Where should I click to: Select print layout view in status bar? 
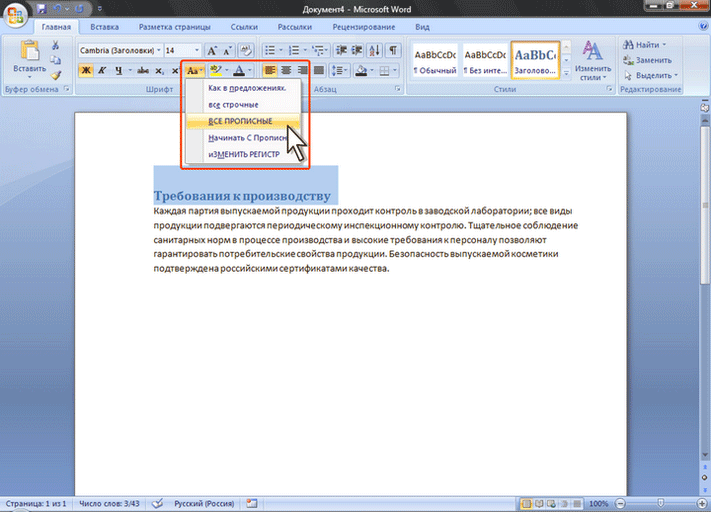coord(526,503)
